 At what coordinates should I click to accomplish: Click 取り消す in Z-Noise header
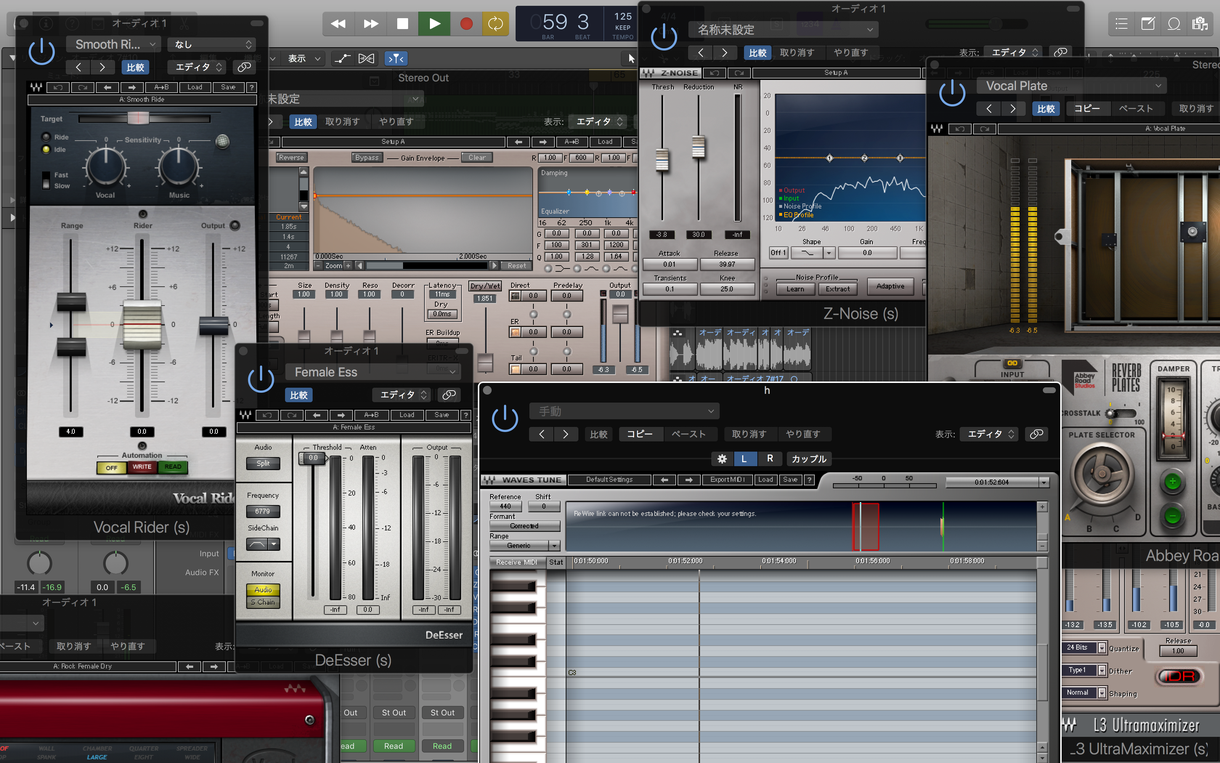pos(797,52)
